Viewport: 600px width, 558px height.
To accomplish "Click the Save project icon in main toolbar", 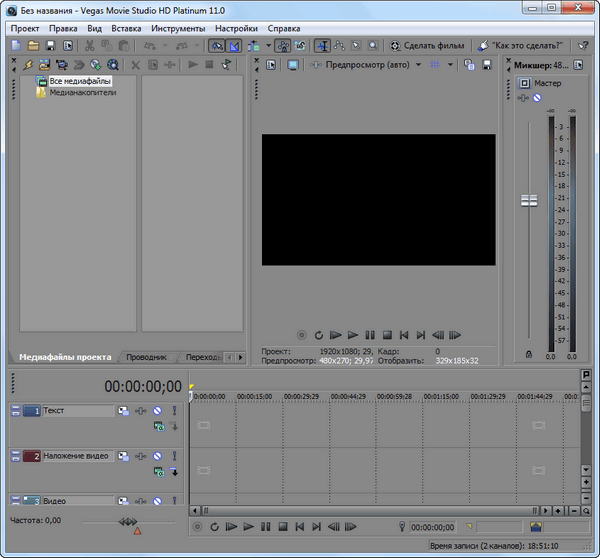I will point(51,46).
